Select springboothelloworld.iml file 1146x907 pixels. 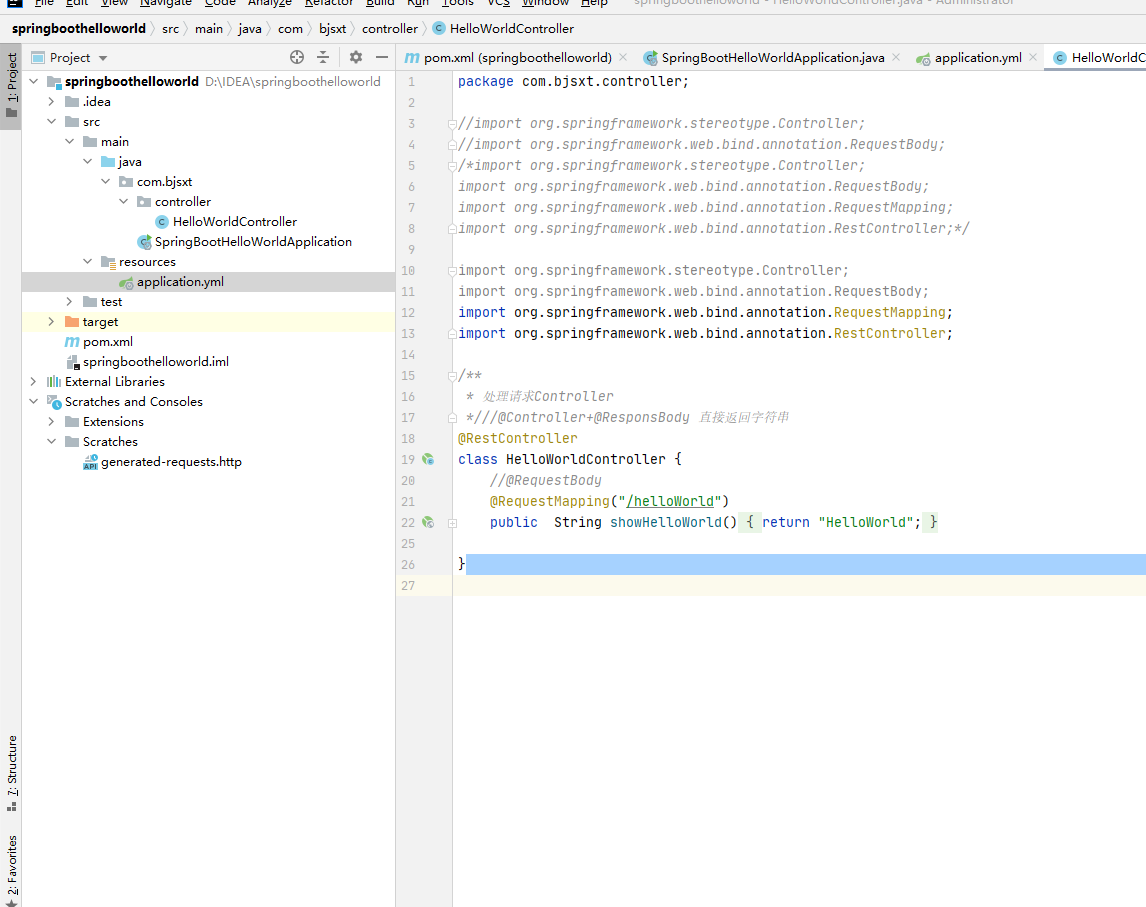156,362
